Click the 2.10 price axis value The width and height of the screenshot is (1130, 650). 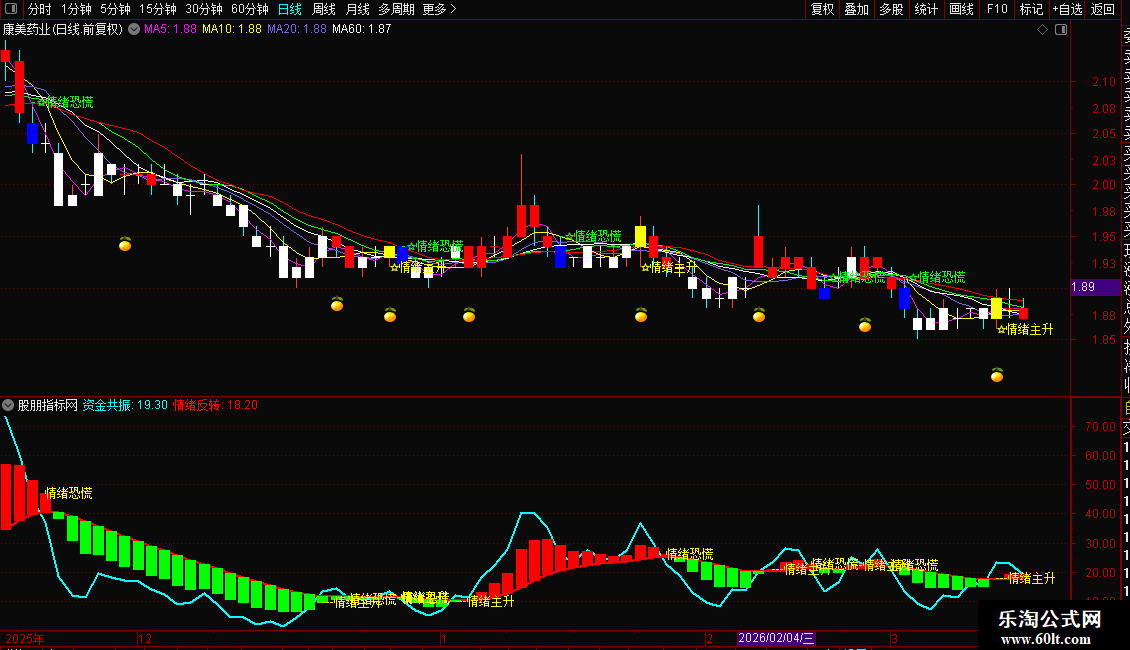pos(1104,82)
